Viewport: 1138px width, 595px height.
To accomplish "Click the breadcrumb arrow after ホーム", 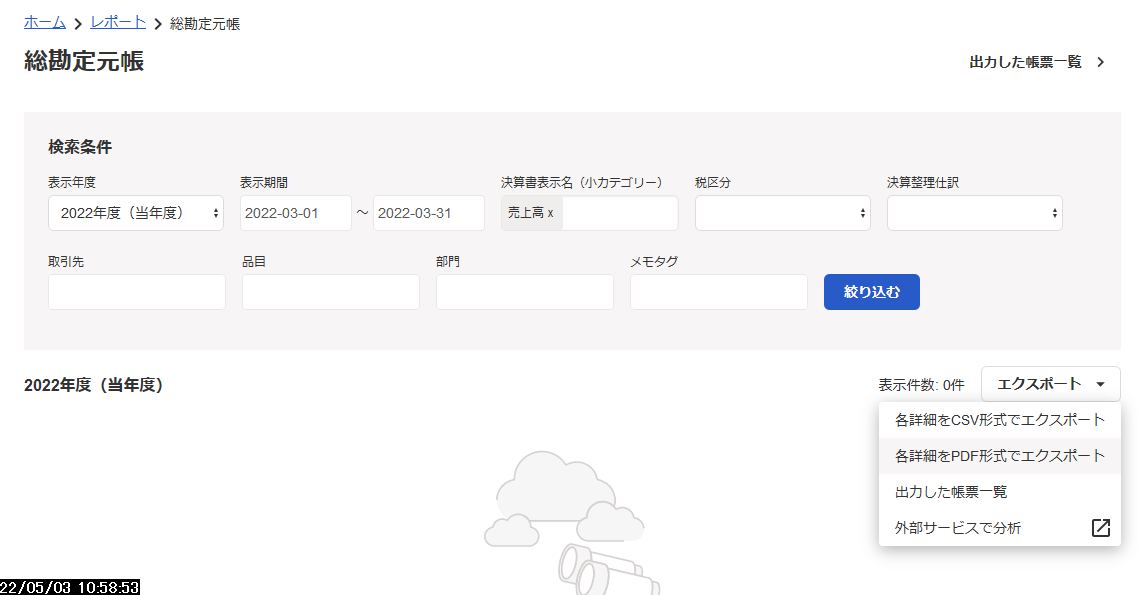I will point(78,24).
